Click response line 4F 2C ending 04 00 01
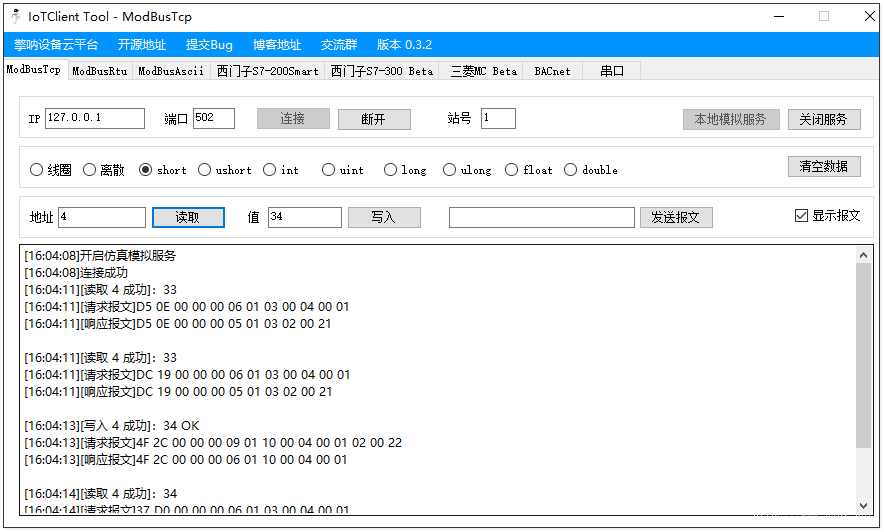The width and height of the screenshot is (884, 532). (185, 459)
